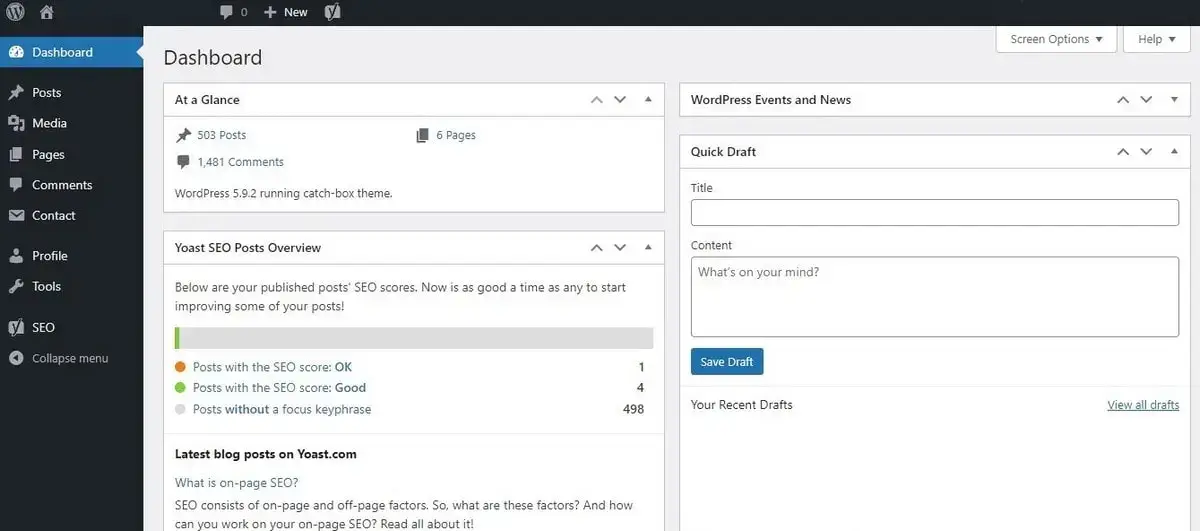
Task: Move WordPress Events and News down
Action: pyautogui.click(x=1146, y=100)
